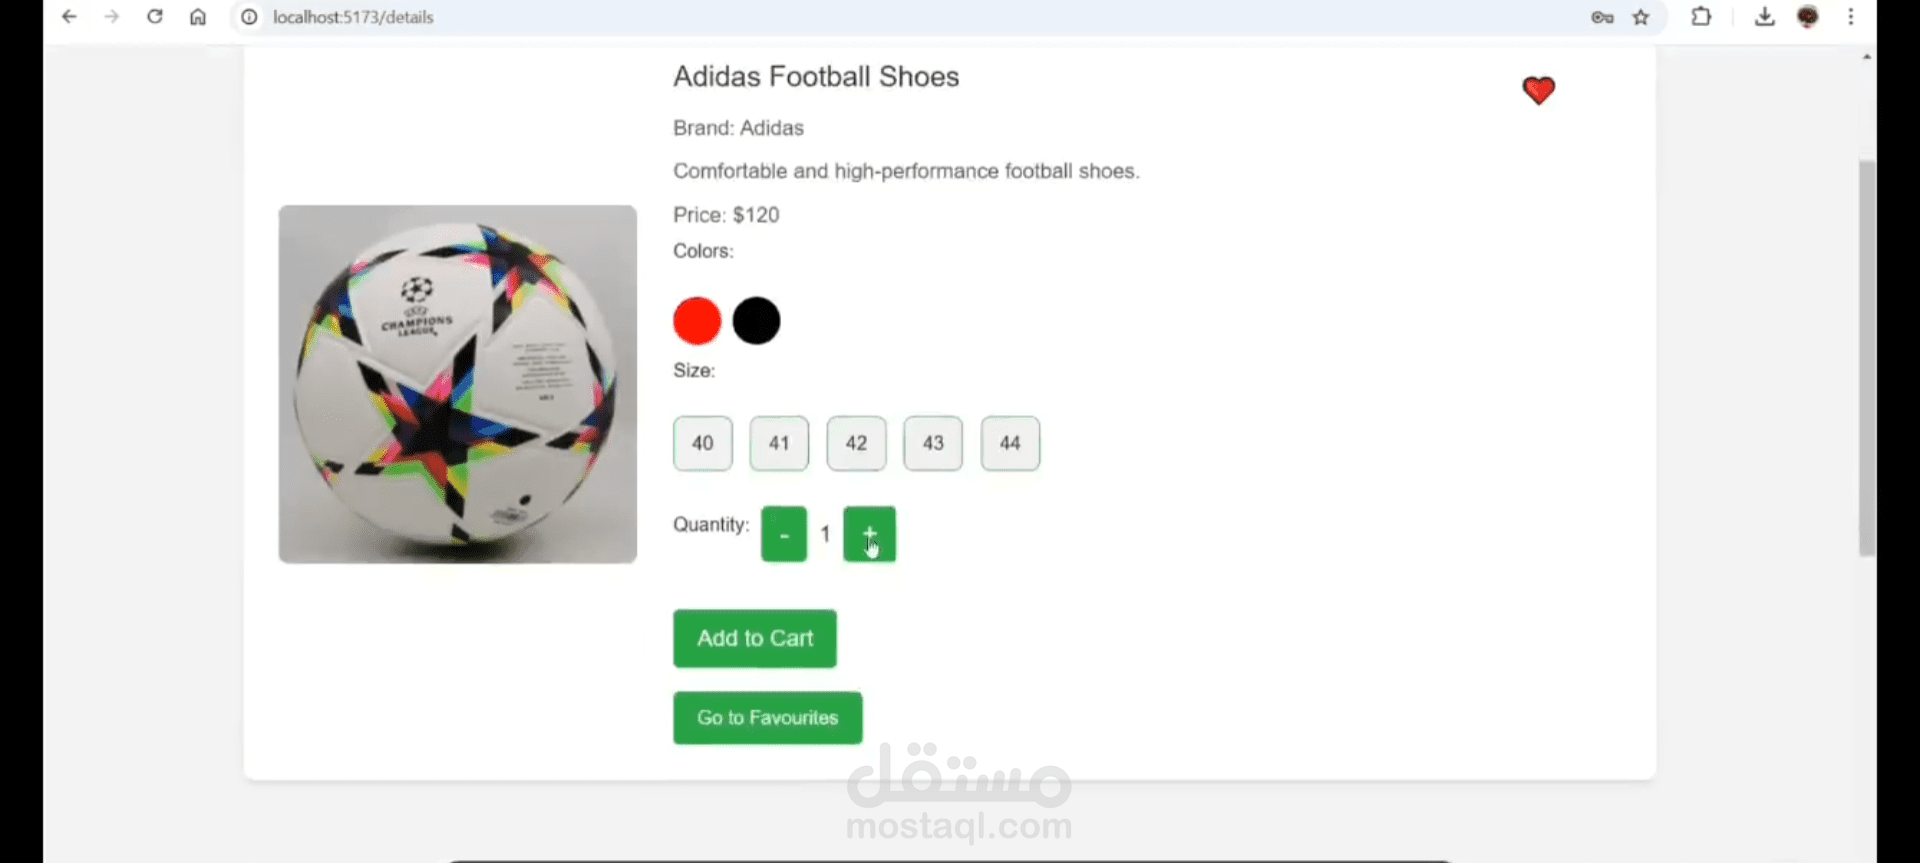Open the browser profile avatar
This screenshot has width=1920, height=863.
point(1808,17)
